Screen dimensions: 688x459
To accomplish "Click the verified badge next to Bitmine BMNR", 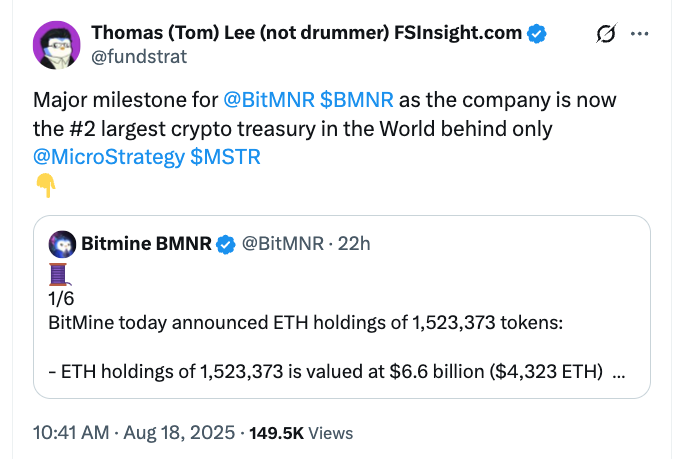I will pos(227,243).
